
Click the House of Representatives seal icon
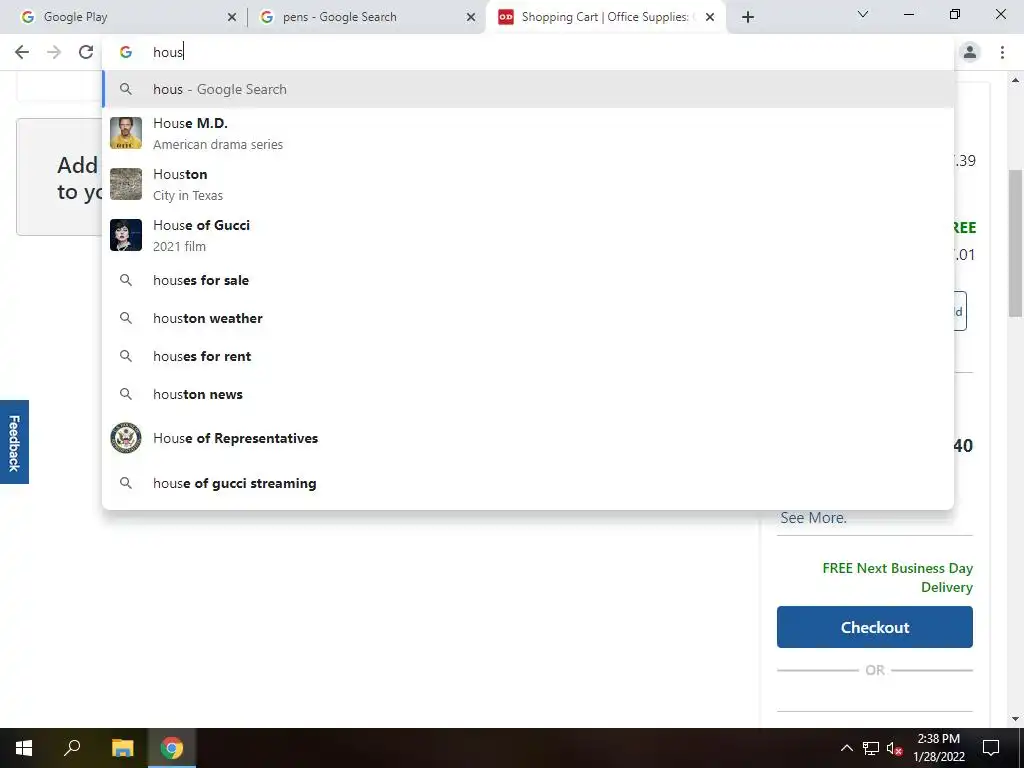[126, 438]
